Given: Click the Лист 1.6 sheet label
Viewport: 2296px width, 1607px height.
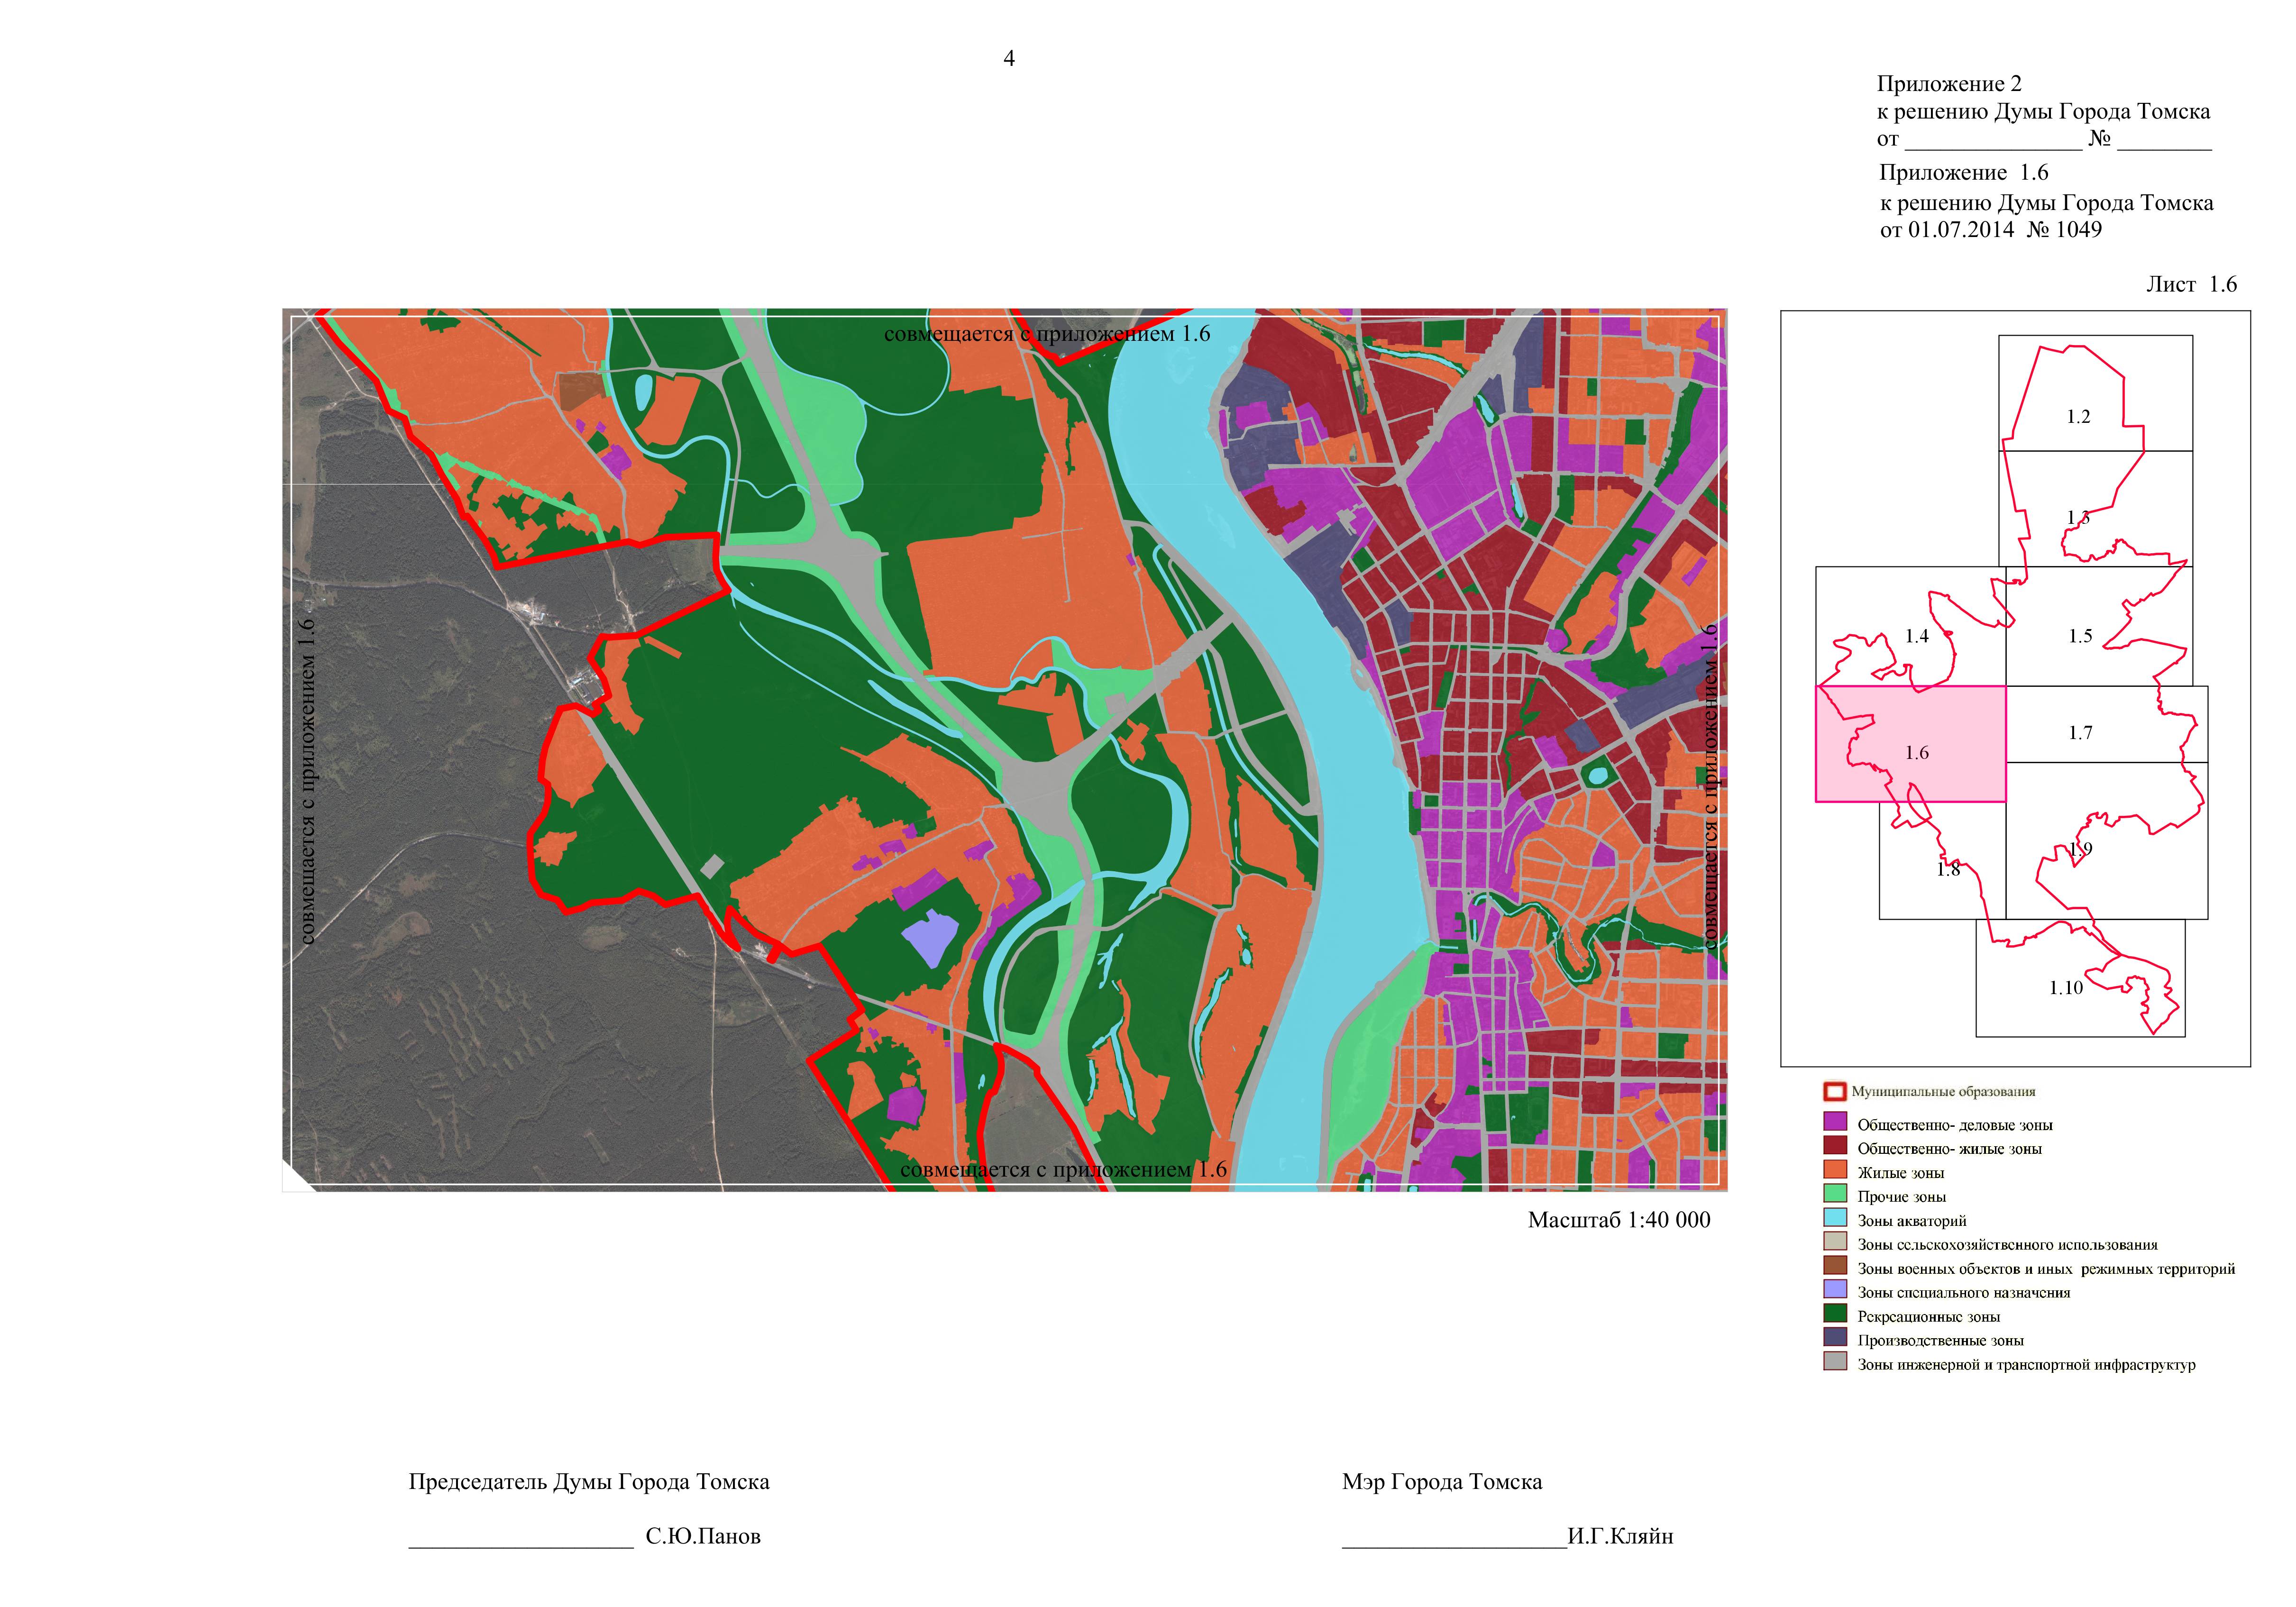Looking at the screenshot, I should pos(2191,284).
